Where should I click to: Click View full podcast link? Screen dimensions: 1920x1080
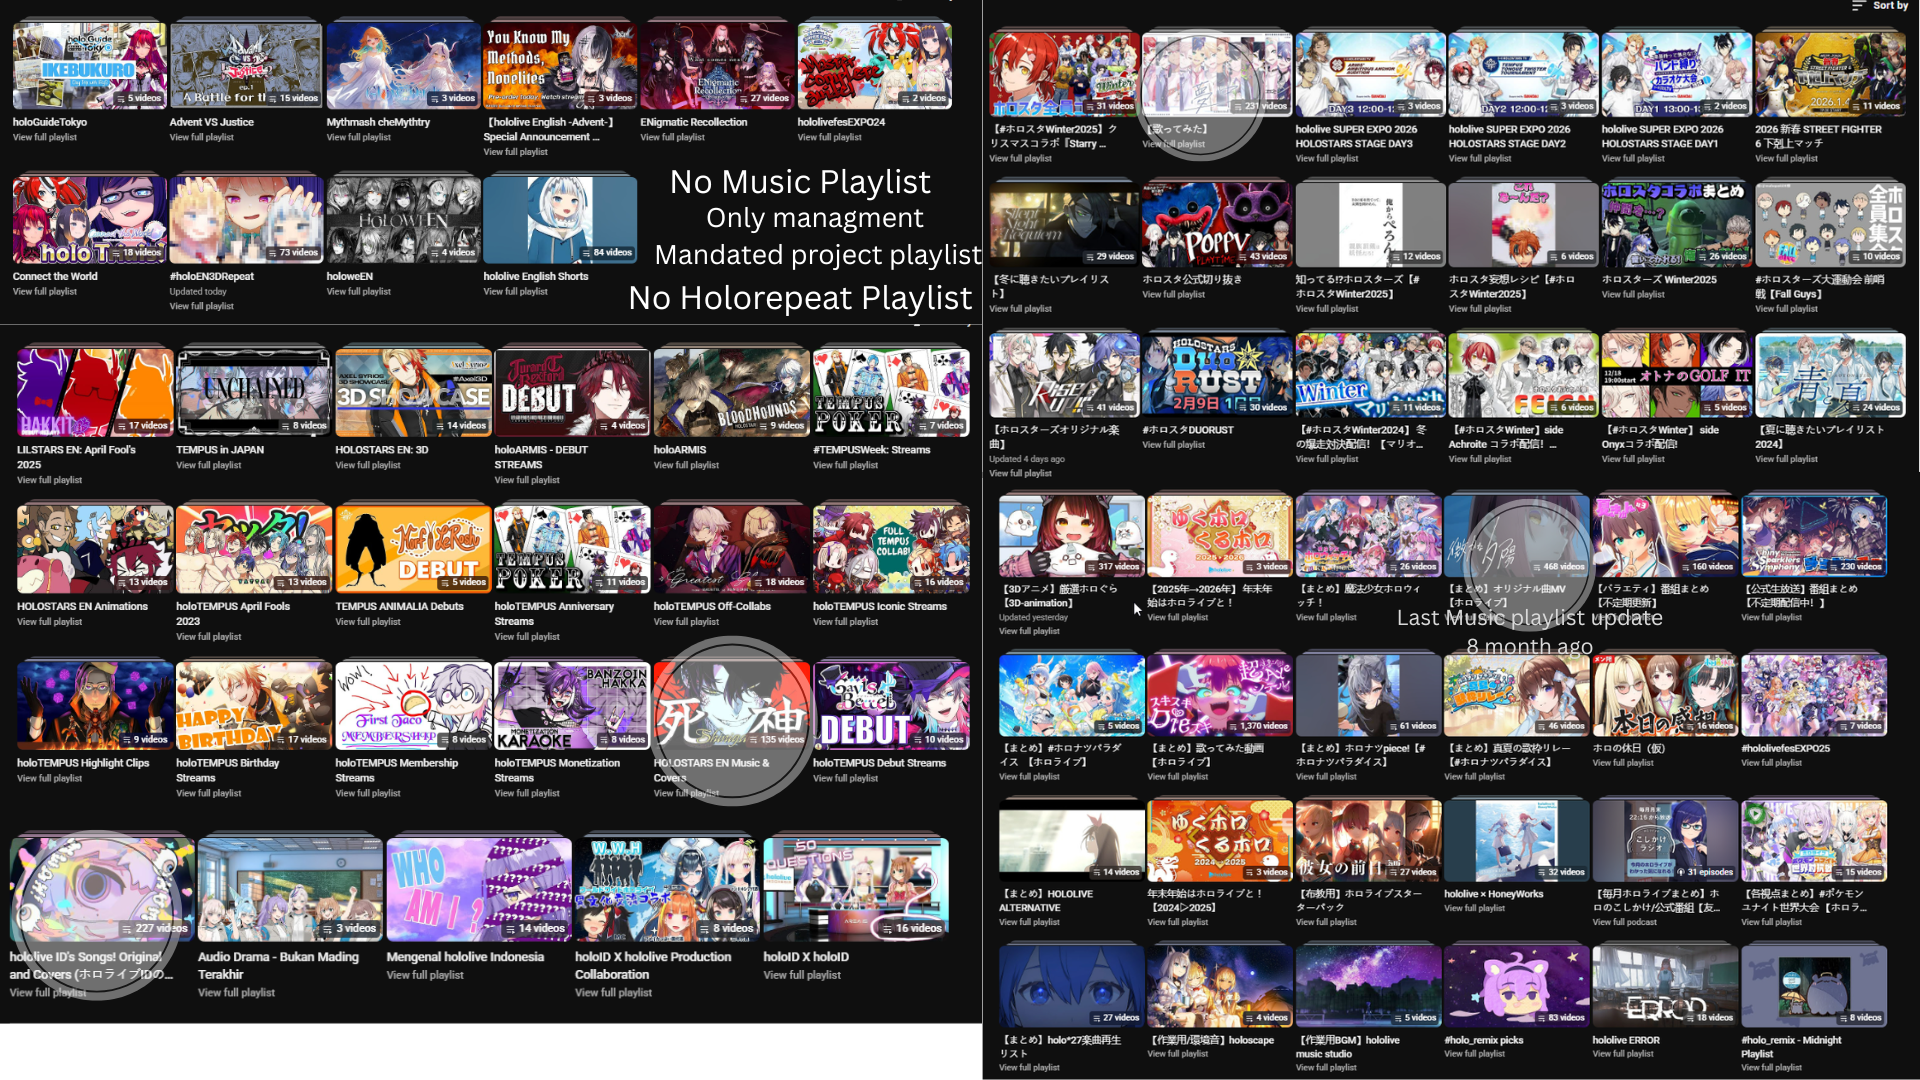[x=1625, y=922]
